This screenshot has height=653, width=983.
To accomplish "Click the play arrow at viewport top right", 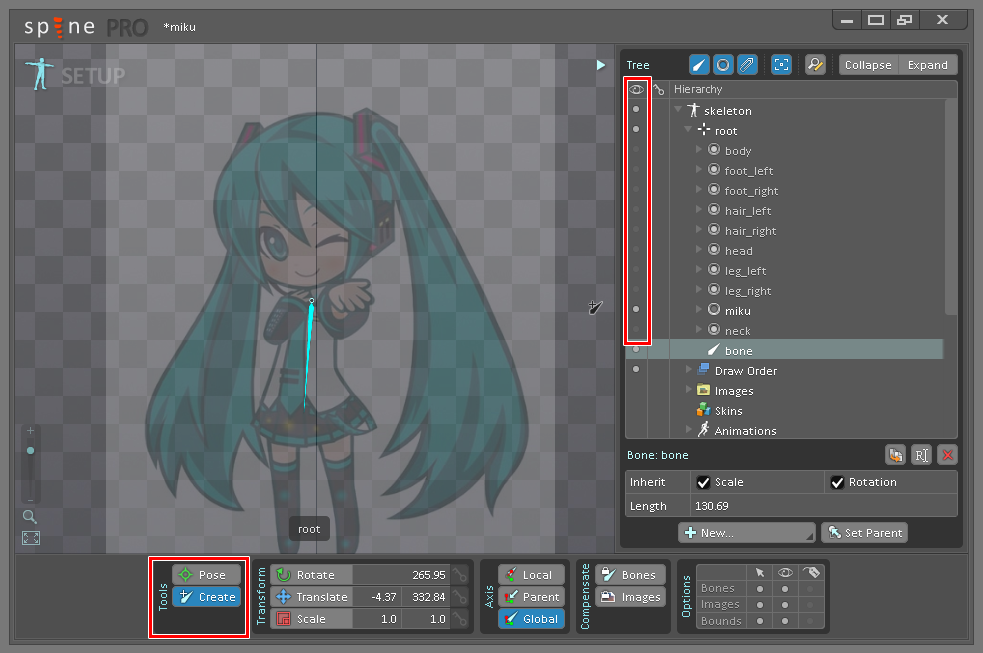I will (x=601, y=65).
